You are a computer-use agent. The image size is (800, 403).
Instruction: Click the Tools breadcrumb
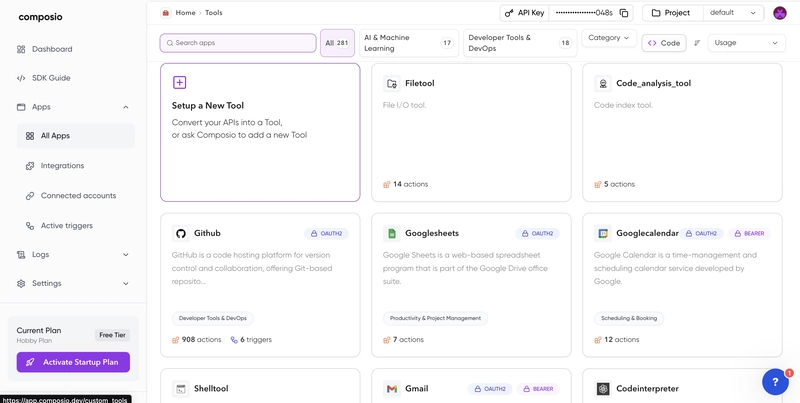214,13
